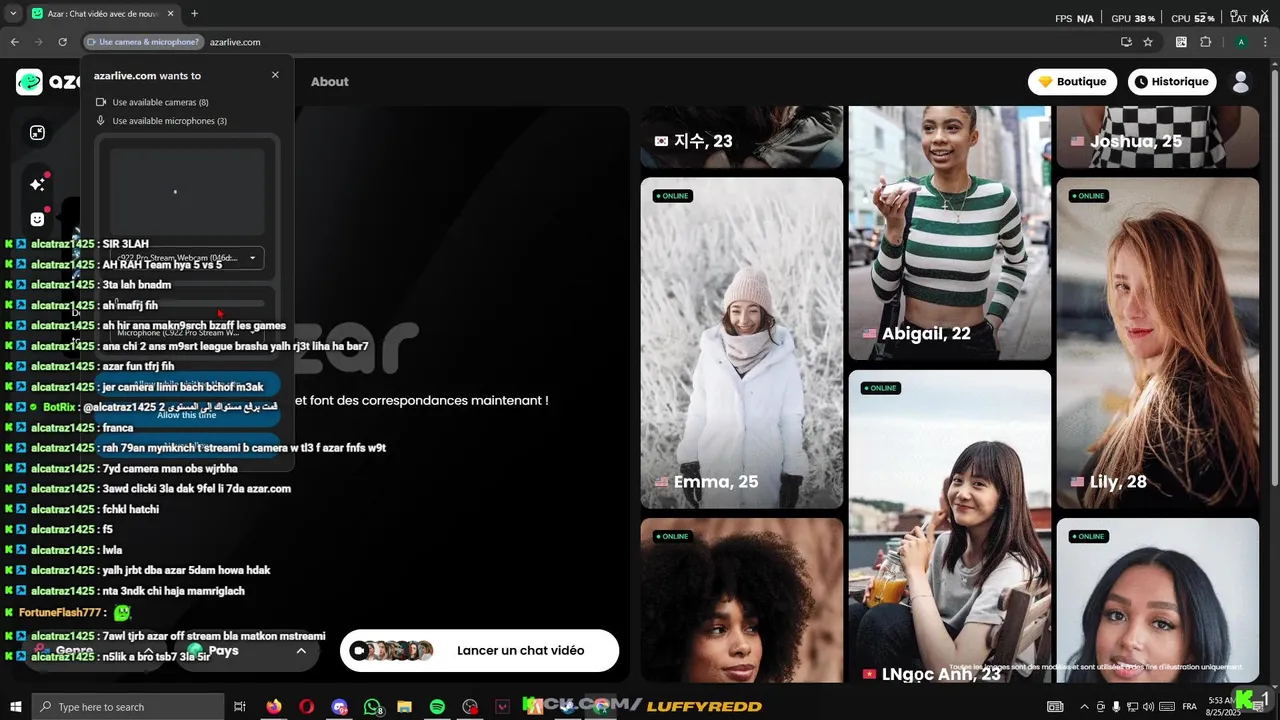The width and height of the screenshot is (1280, 720).
Task: Expand the Pays selector chevron
Action: pyautogui.click(x=301, y=651)
